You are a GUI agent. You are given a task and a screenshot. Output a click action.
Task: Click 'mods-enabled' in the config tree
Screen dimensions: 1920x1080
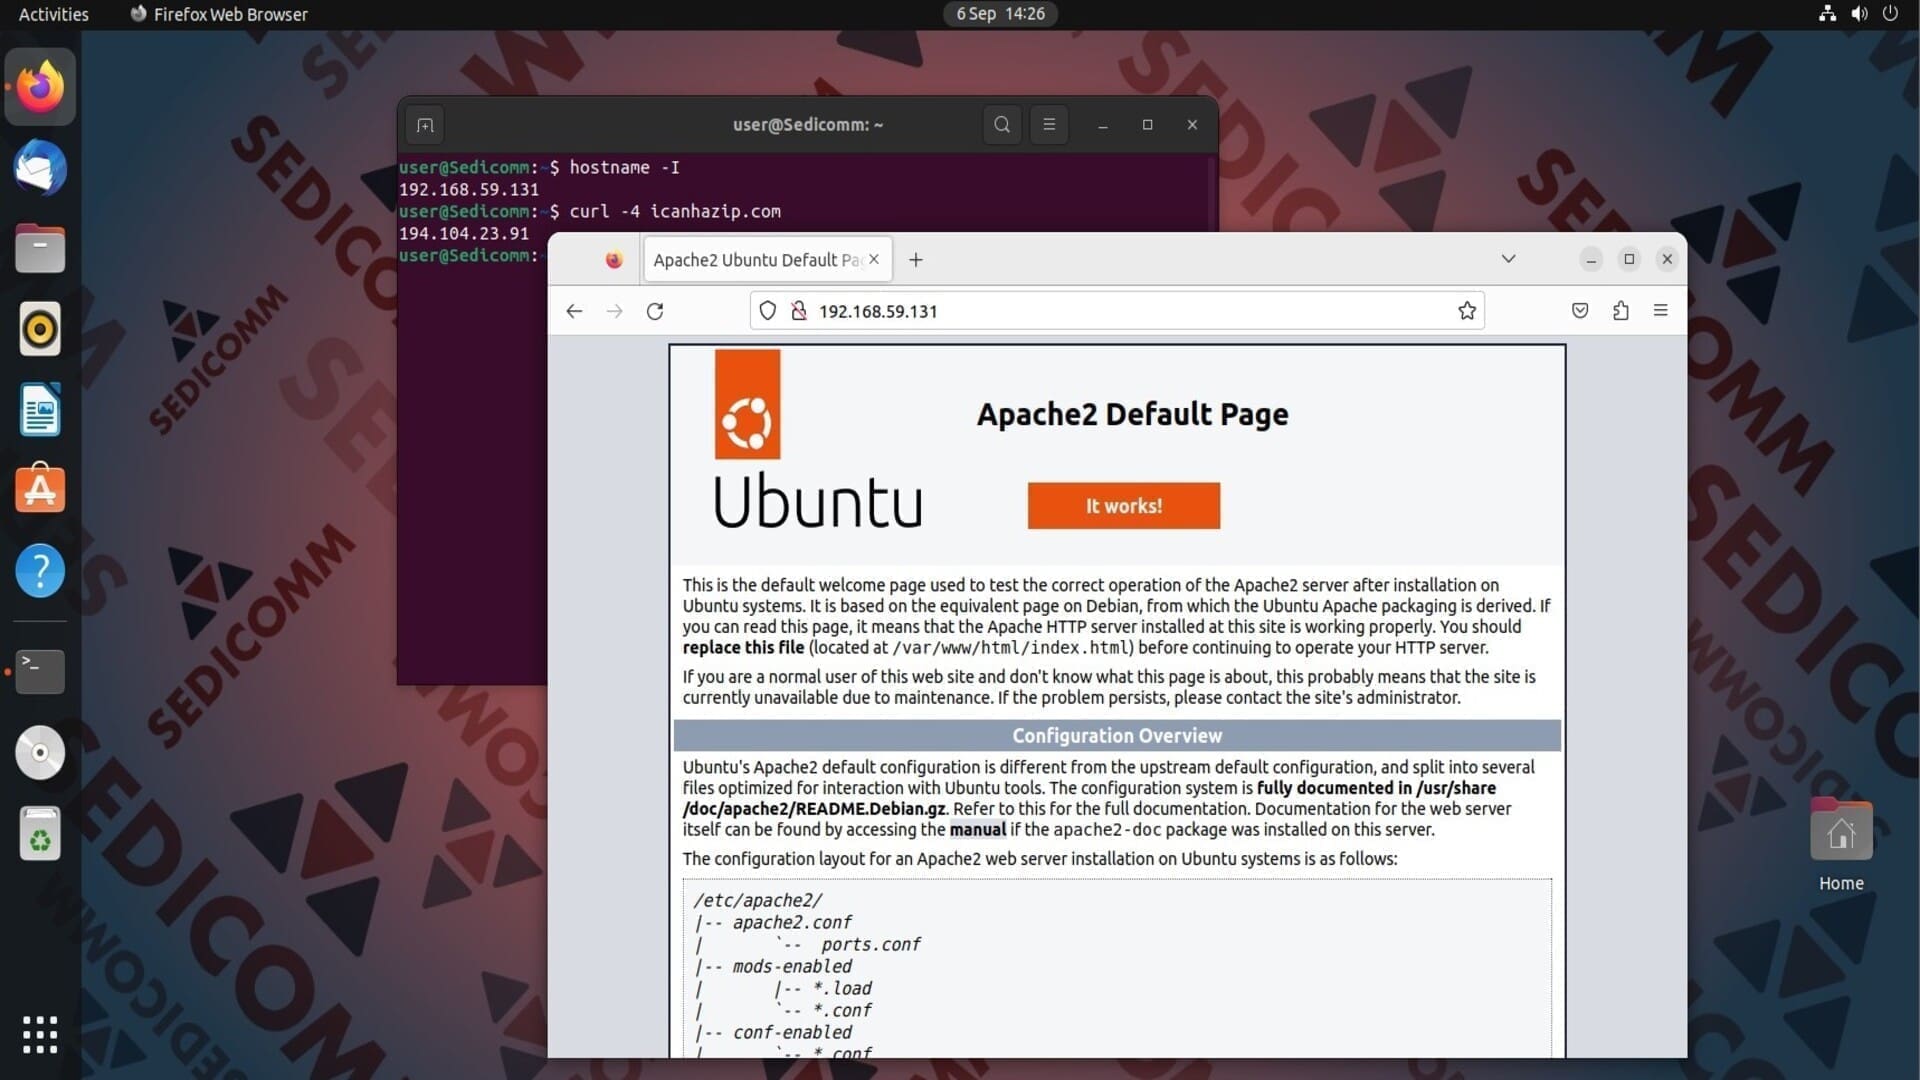[x=792, y=967]
